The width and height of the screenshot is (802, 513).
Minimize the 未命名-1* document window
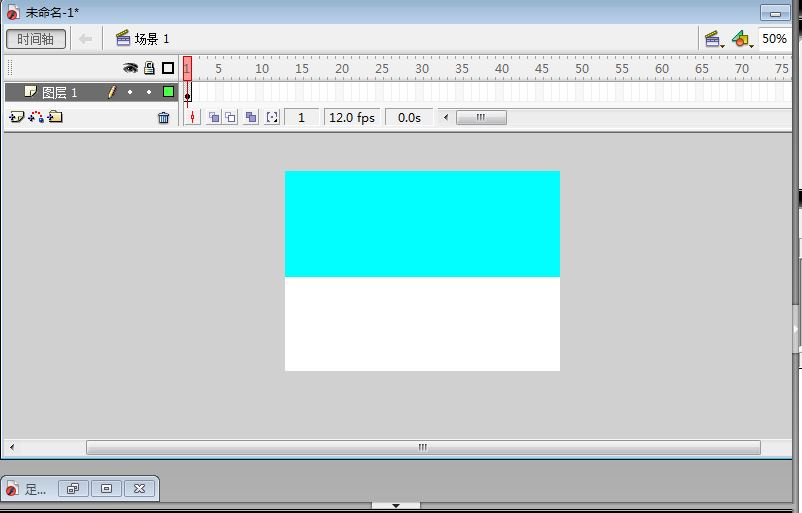click(x=775, y=13)
